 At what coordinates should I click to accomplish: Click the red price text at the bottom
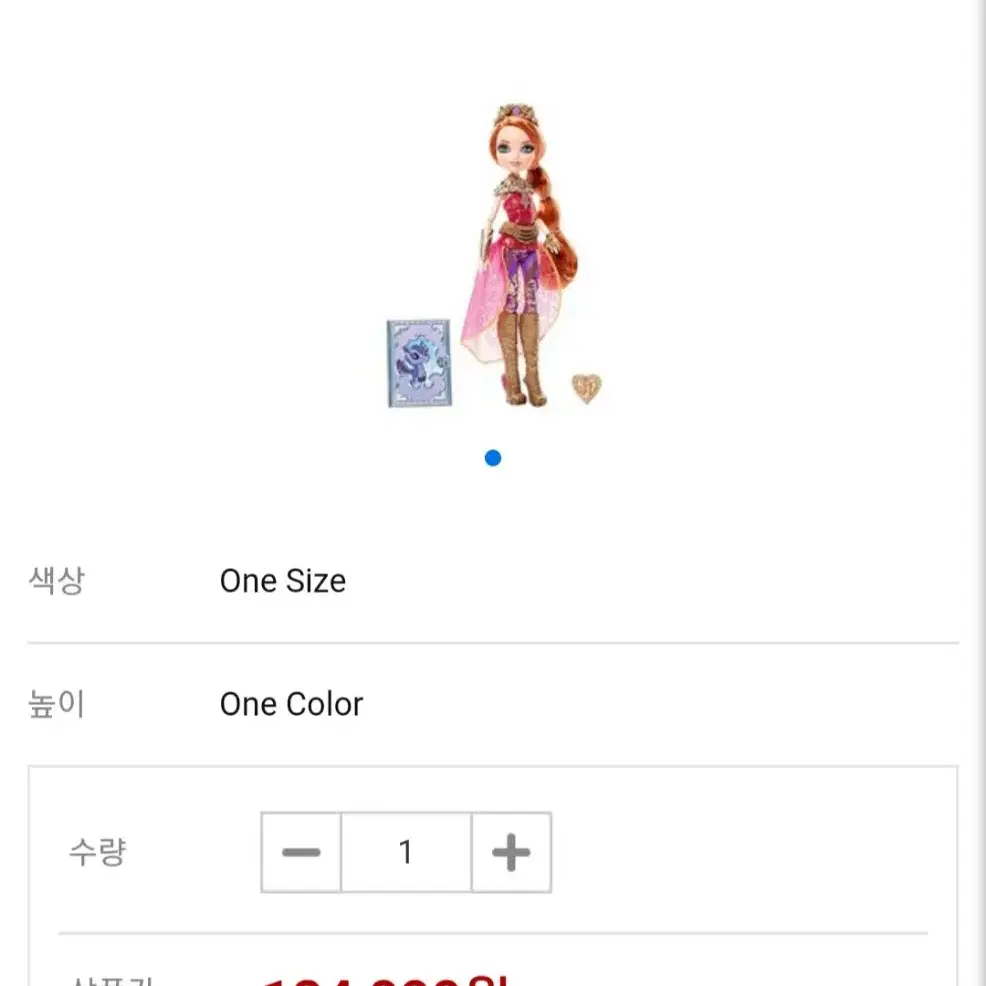tap(384, 980)
